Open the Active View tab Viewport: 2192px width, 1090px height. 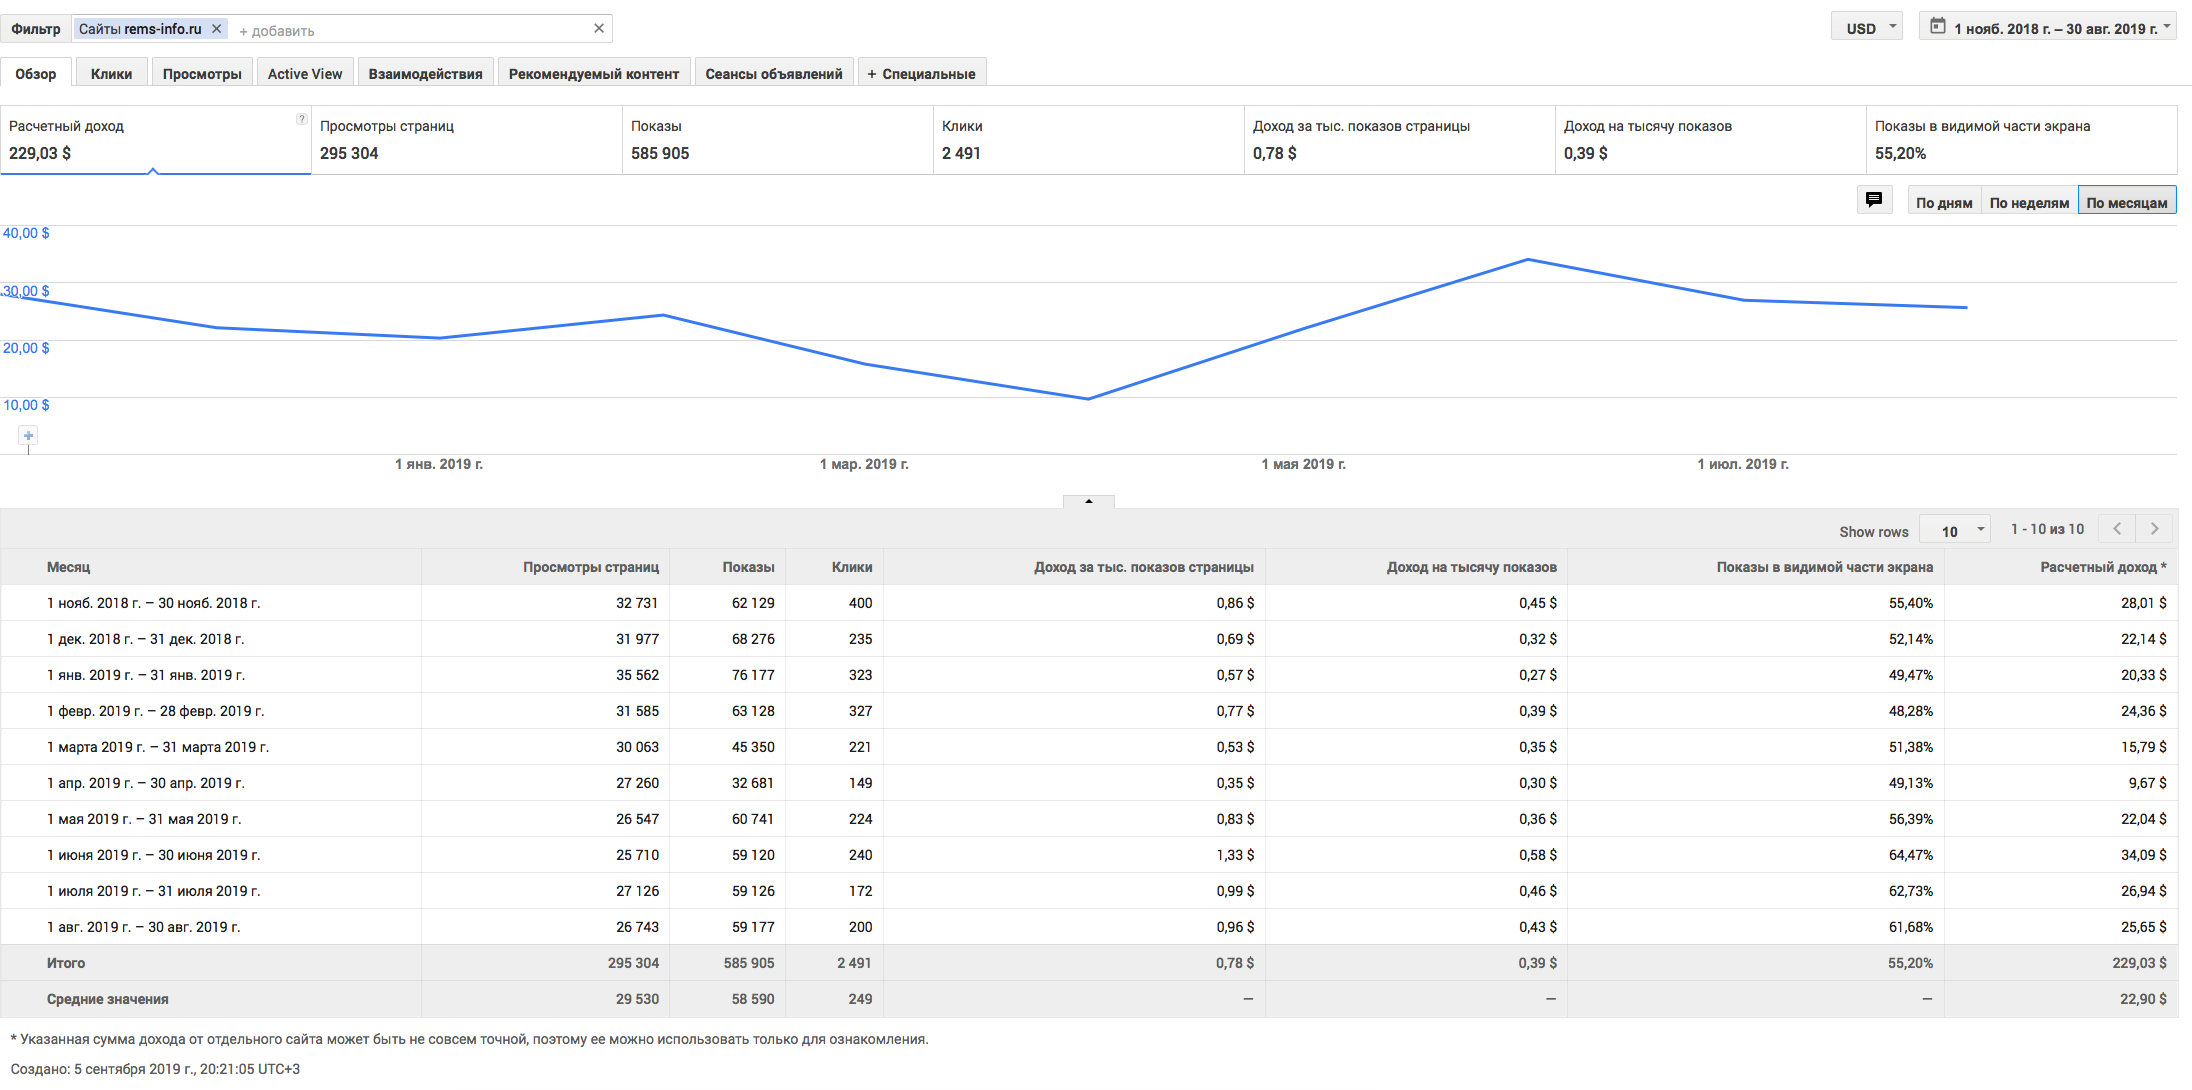tap(304, 74)
